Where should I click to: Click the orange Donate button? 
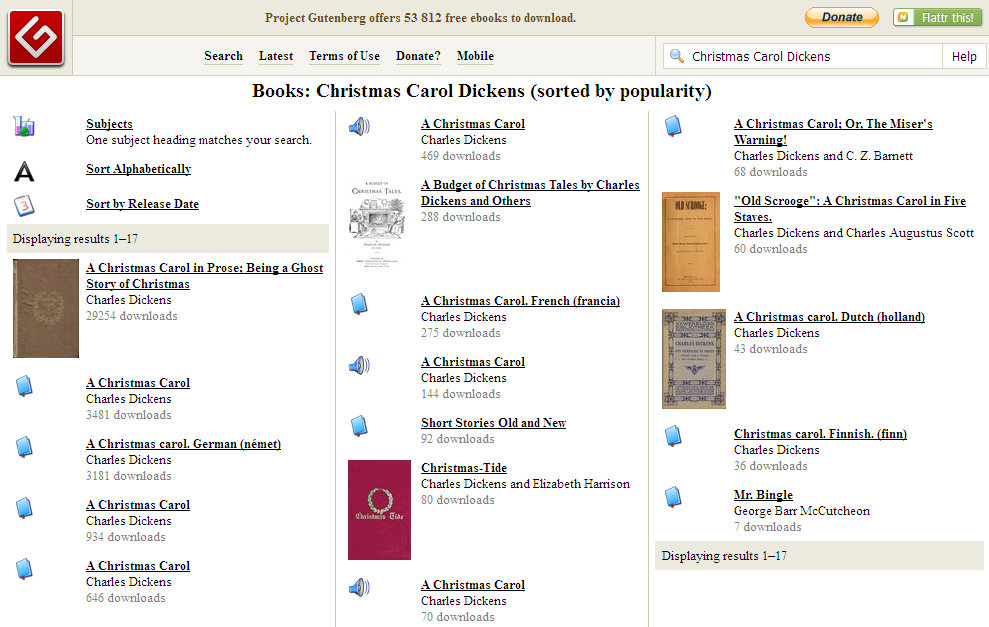[841, 18]
